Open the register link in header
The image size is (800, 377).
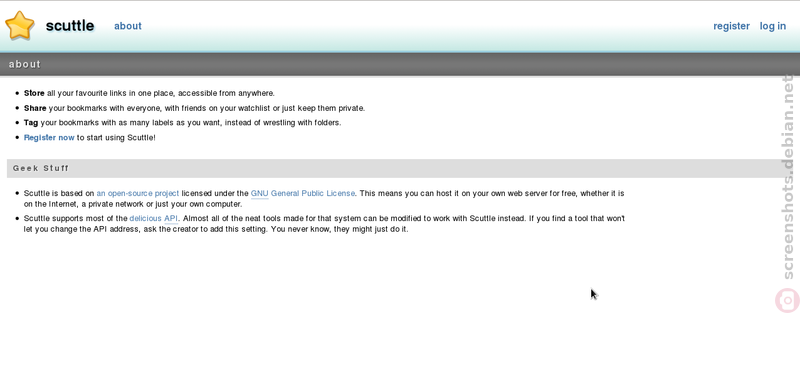731,26
